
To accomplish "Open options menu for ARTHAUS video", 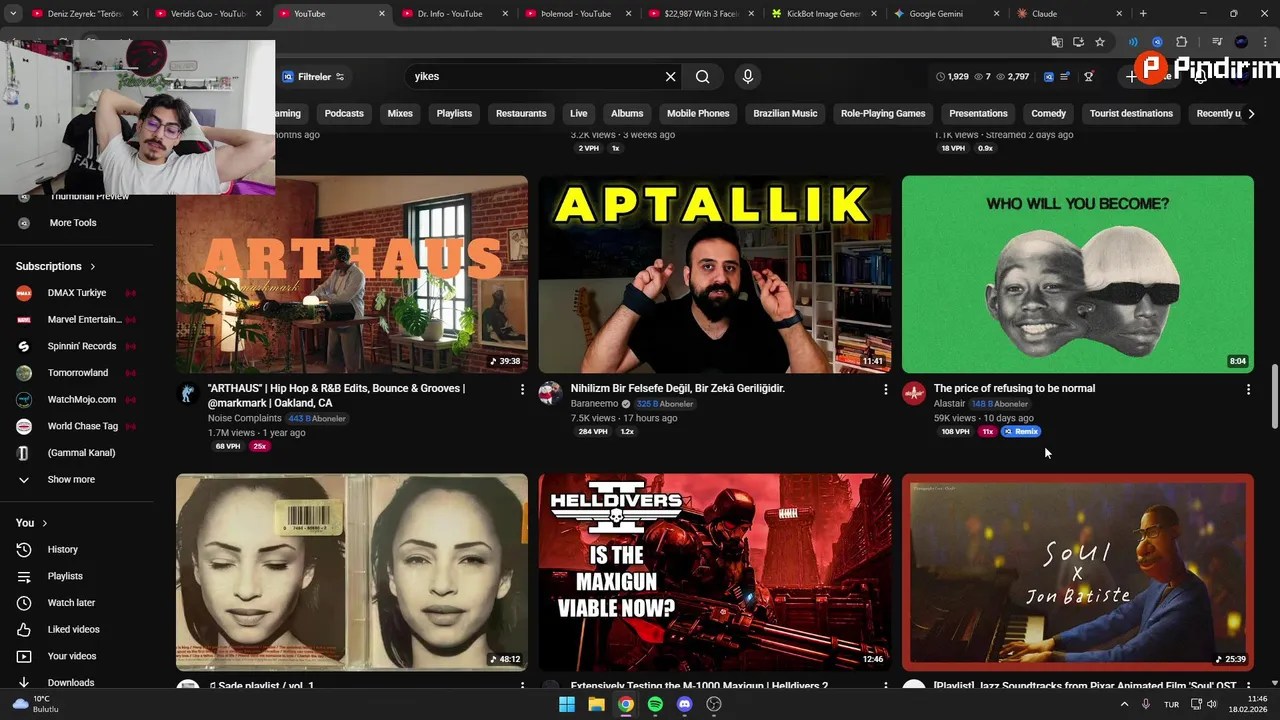I will click(x=522, y=389).
